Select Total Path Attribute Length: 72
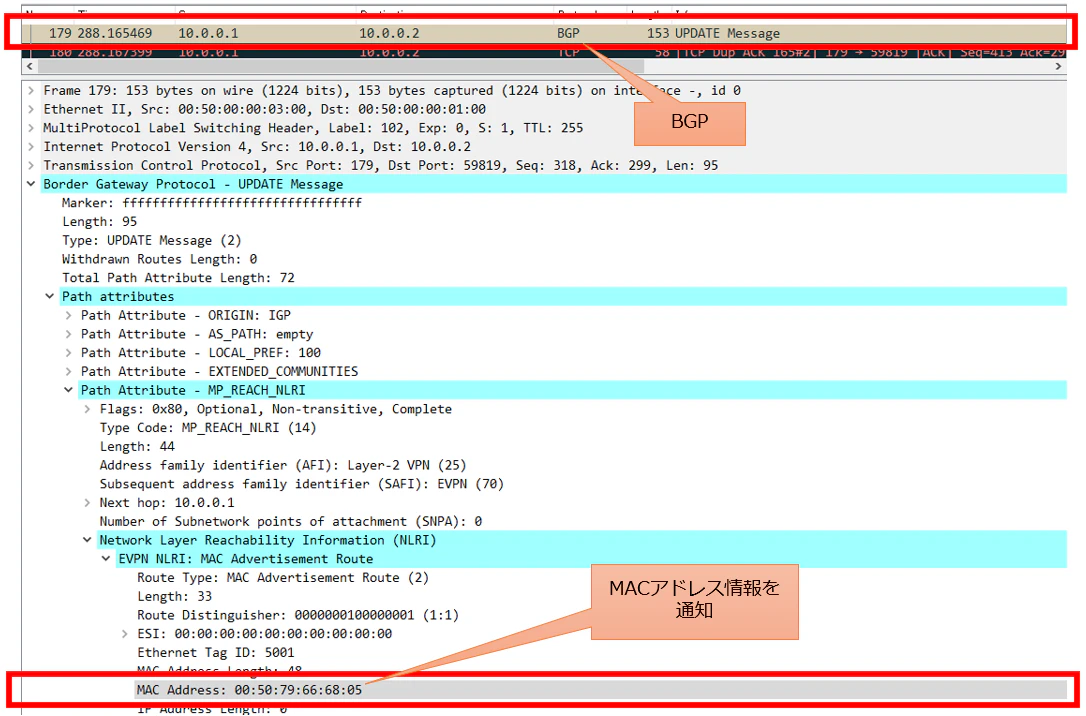 tap(178, 278)
